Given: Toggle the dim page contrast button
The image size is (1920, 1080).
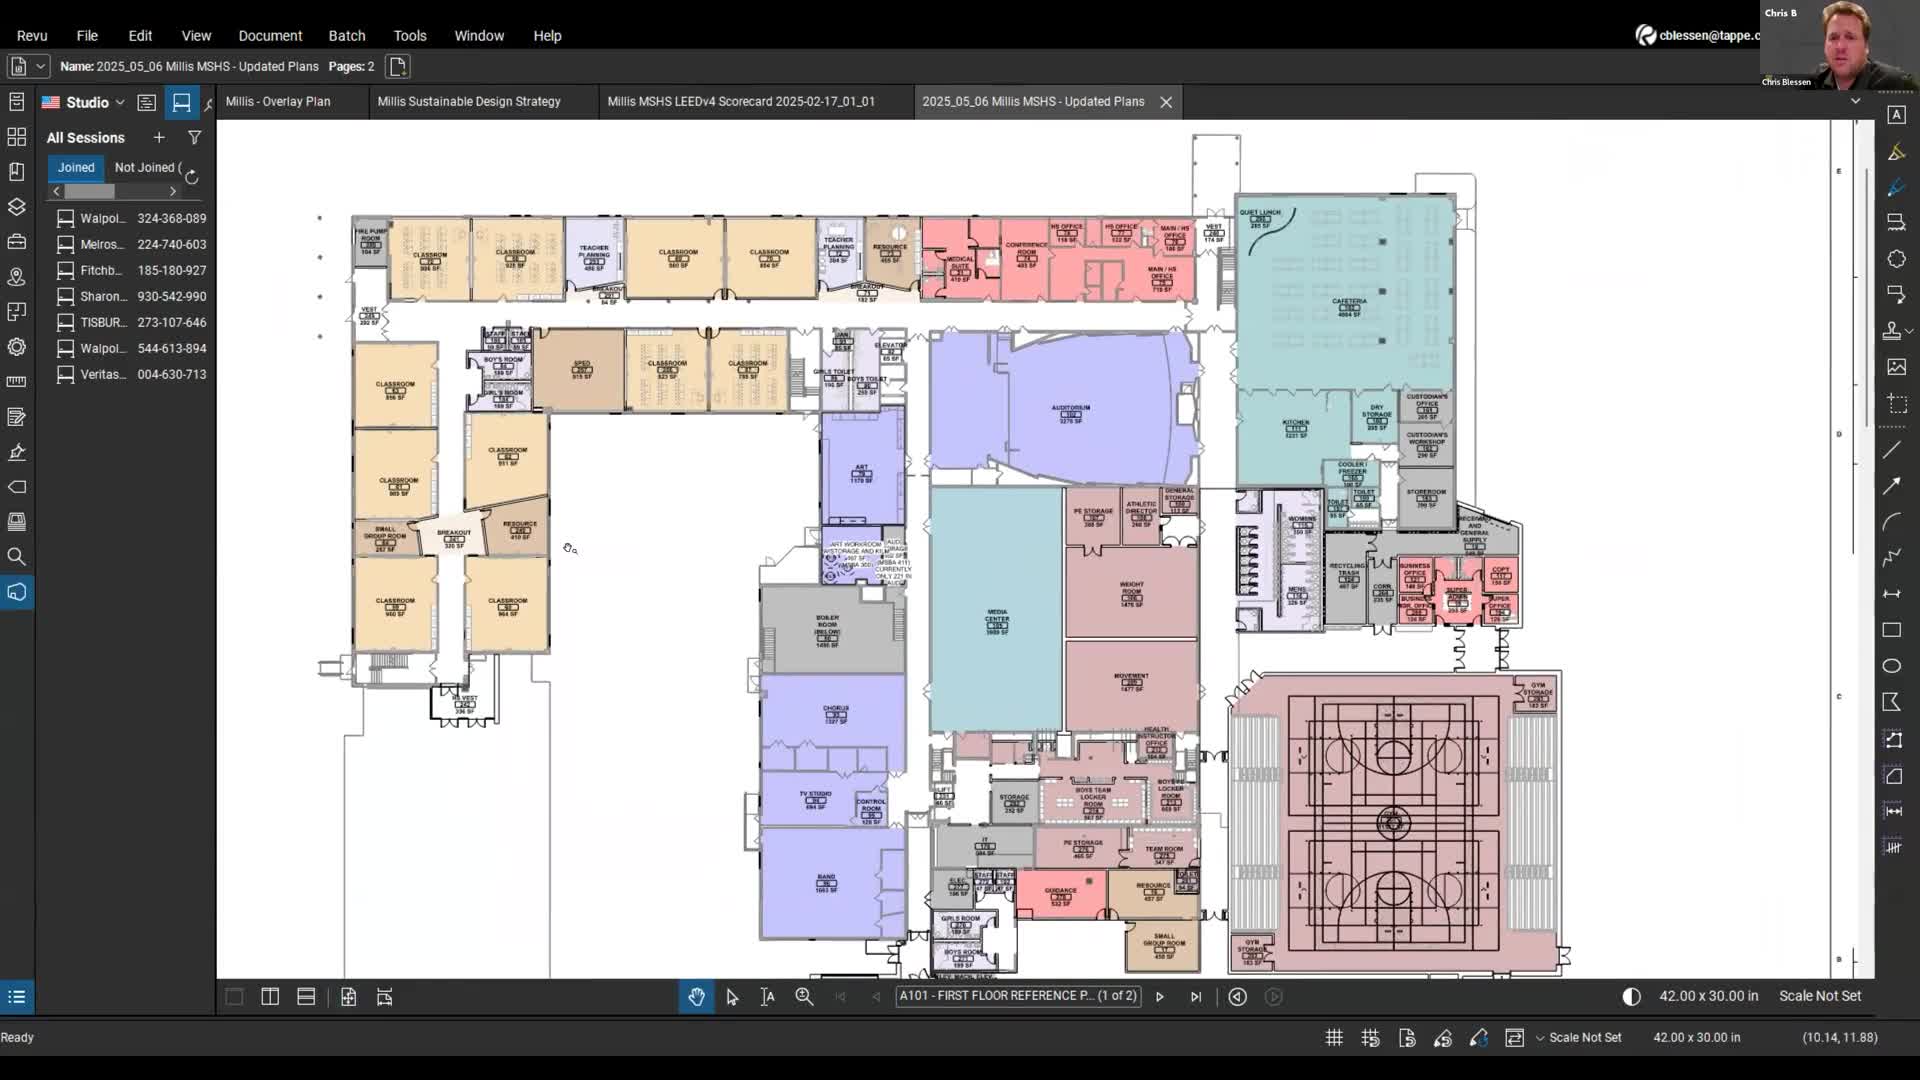Looking at the screenshot, I should click(x=1631, y=996).
